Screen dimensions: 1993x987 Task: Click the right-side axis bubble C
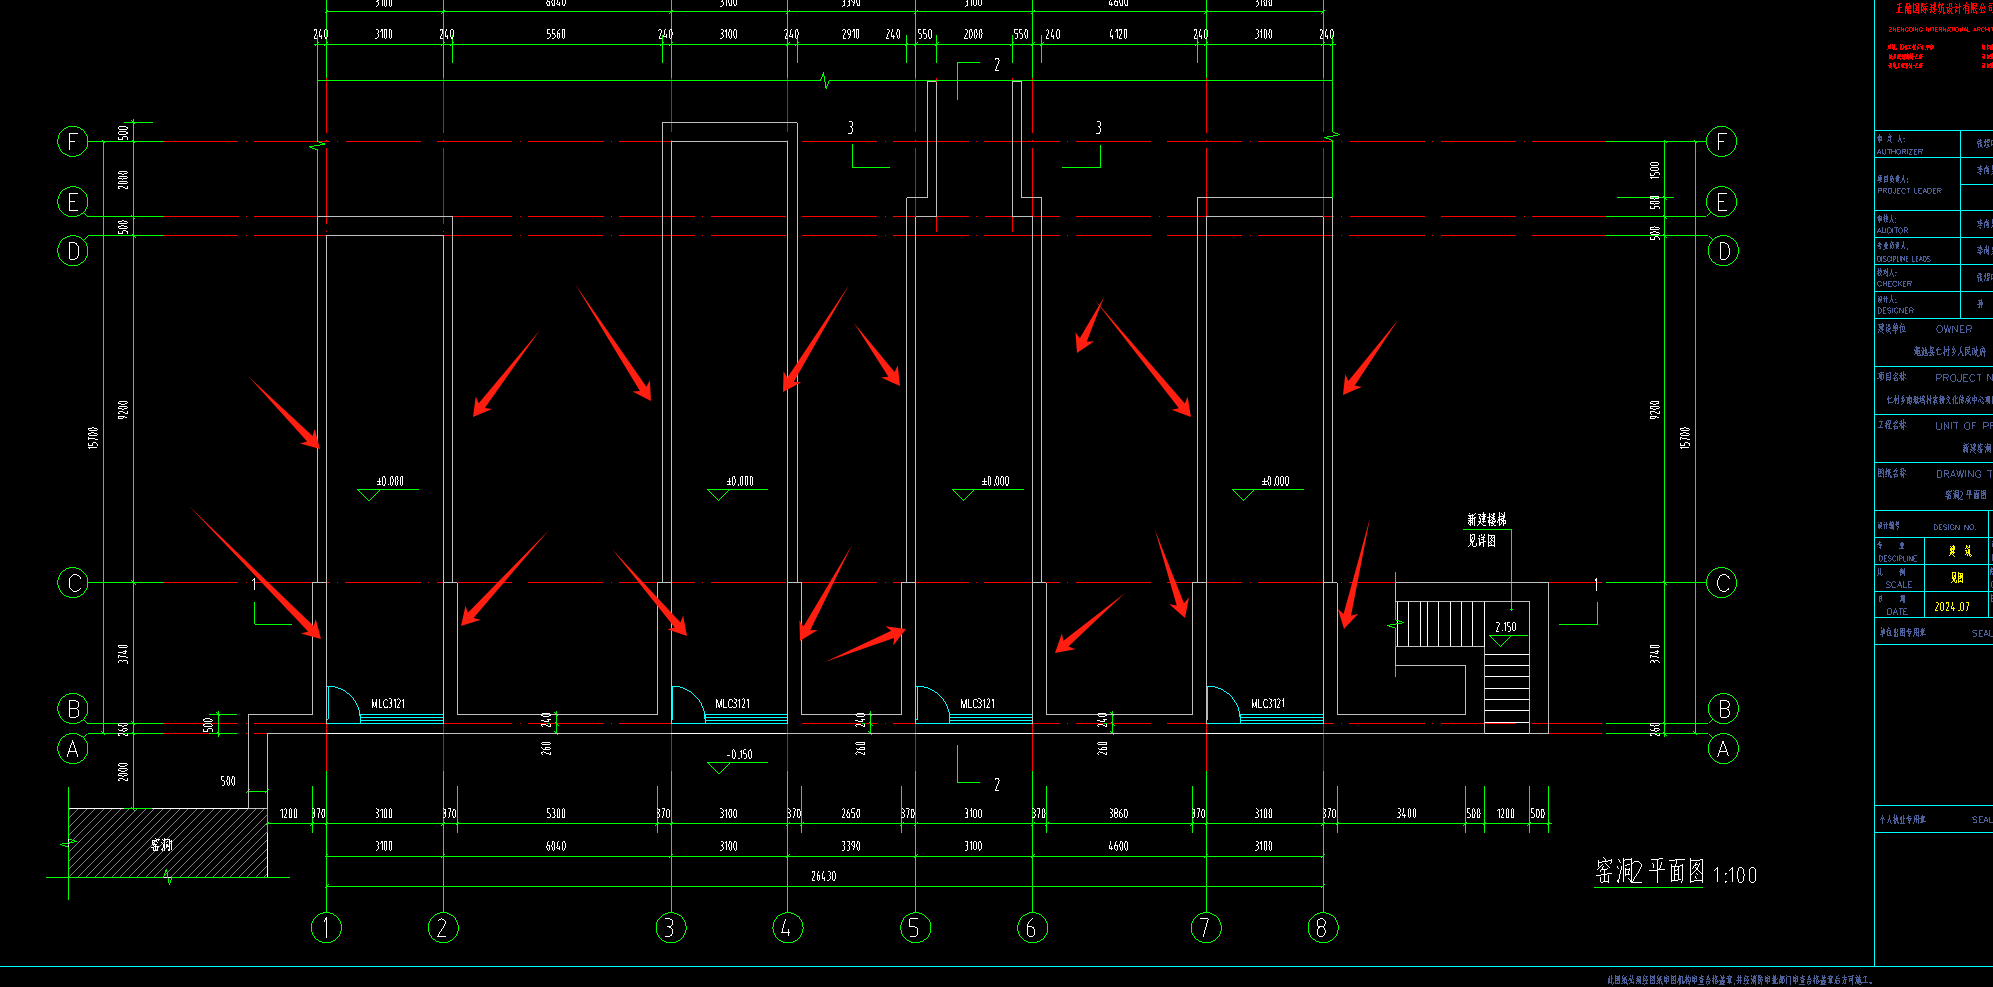point(1722,583)
